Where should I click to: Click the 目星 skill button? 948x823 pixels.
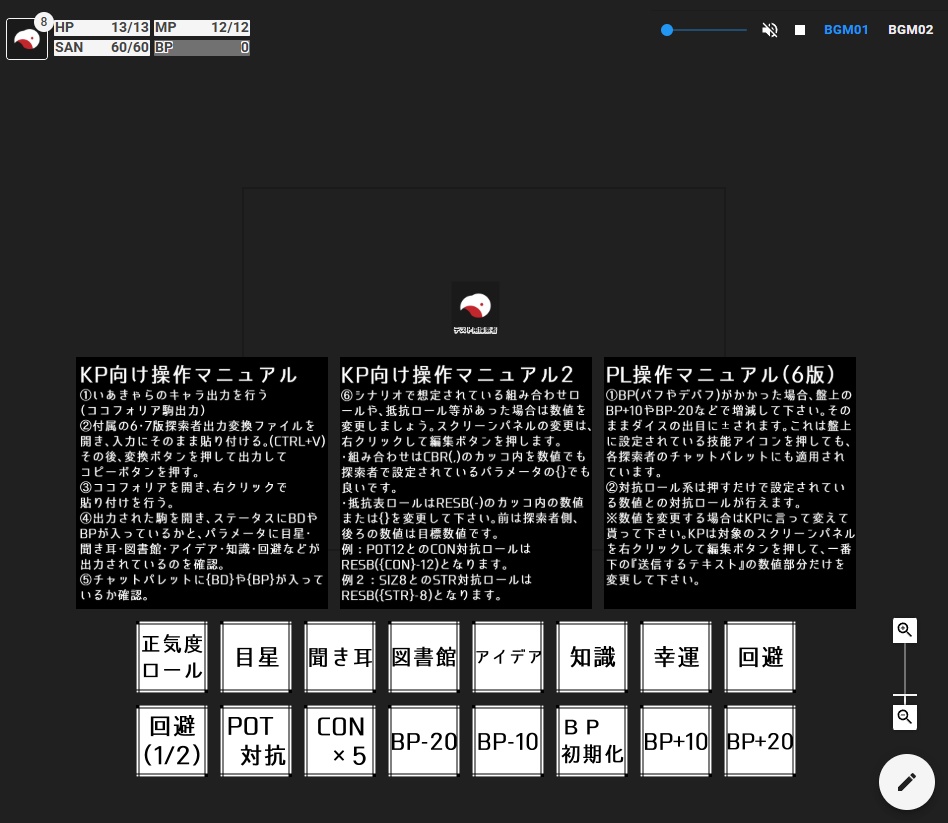click(256, 657)
